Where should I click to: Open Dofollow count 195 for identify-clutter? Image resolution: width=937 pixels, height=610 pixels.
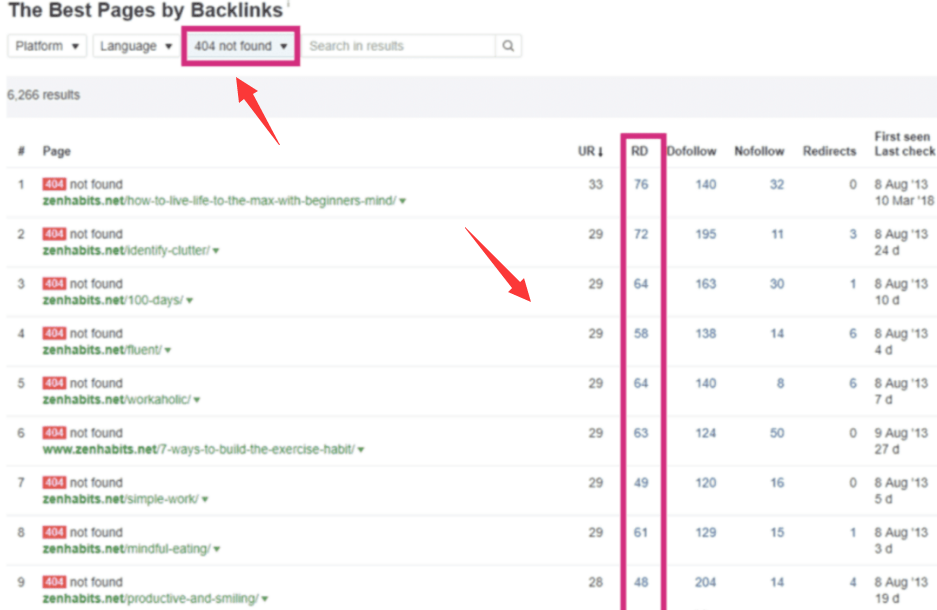(705, 234)
